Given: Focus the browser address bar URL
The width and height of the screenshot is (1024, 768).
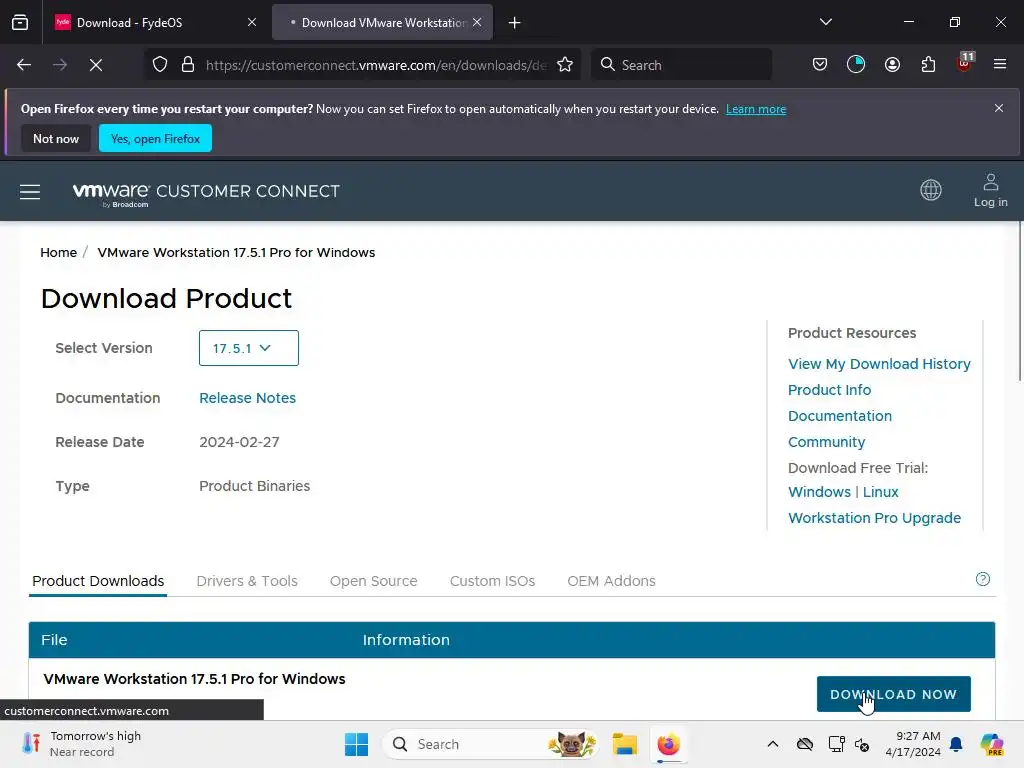Looking at the screenshot, I should click(377, 65).
